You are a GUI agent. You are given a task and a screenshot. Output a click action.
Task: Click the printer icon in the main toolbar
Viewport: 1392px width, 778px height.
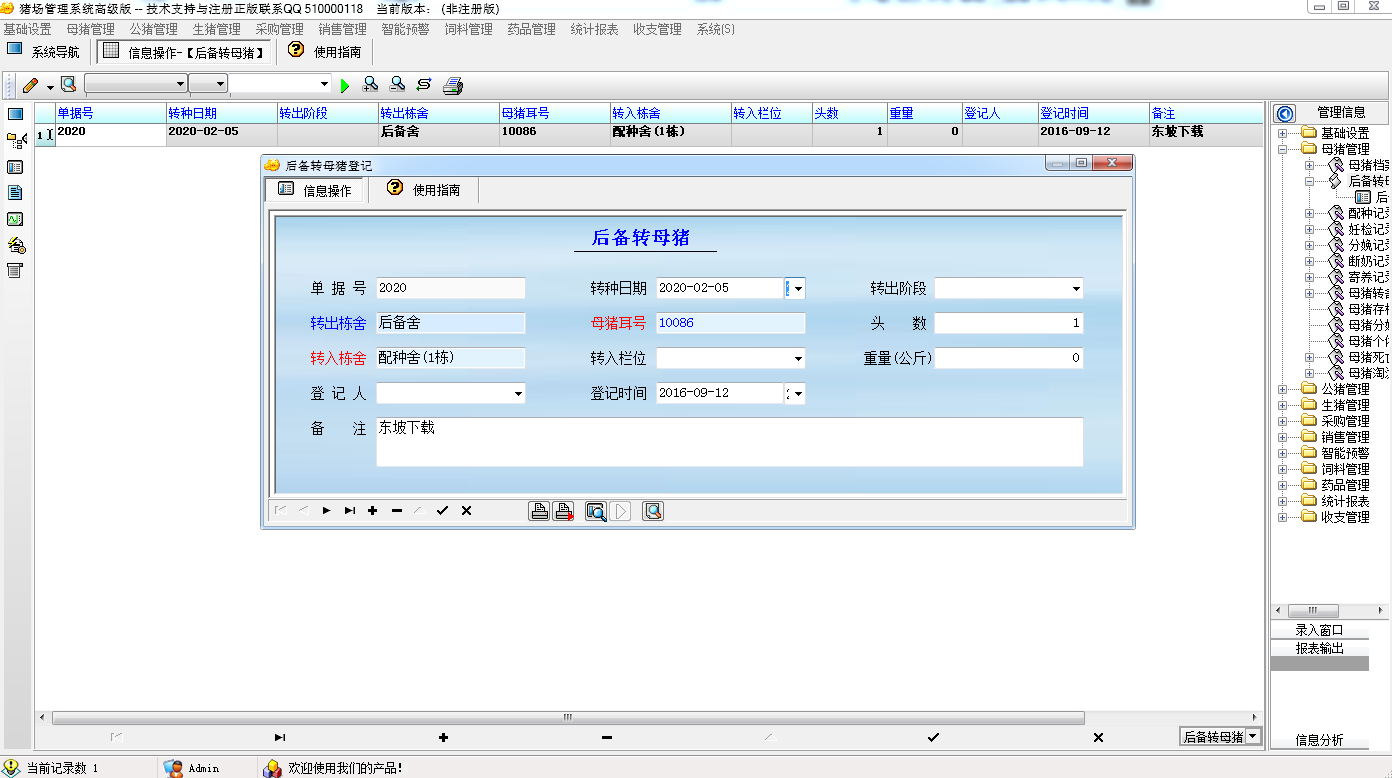(453, 85)
